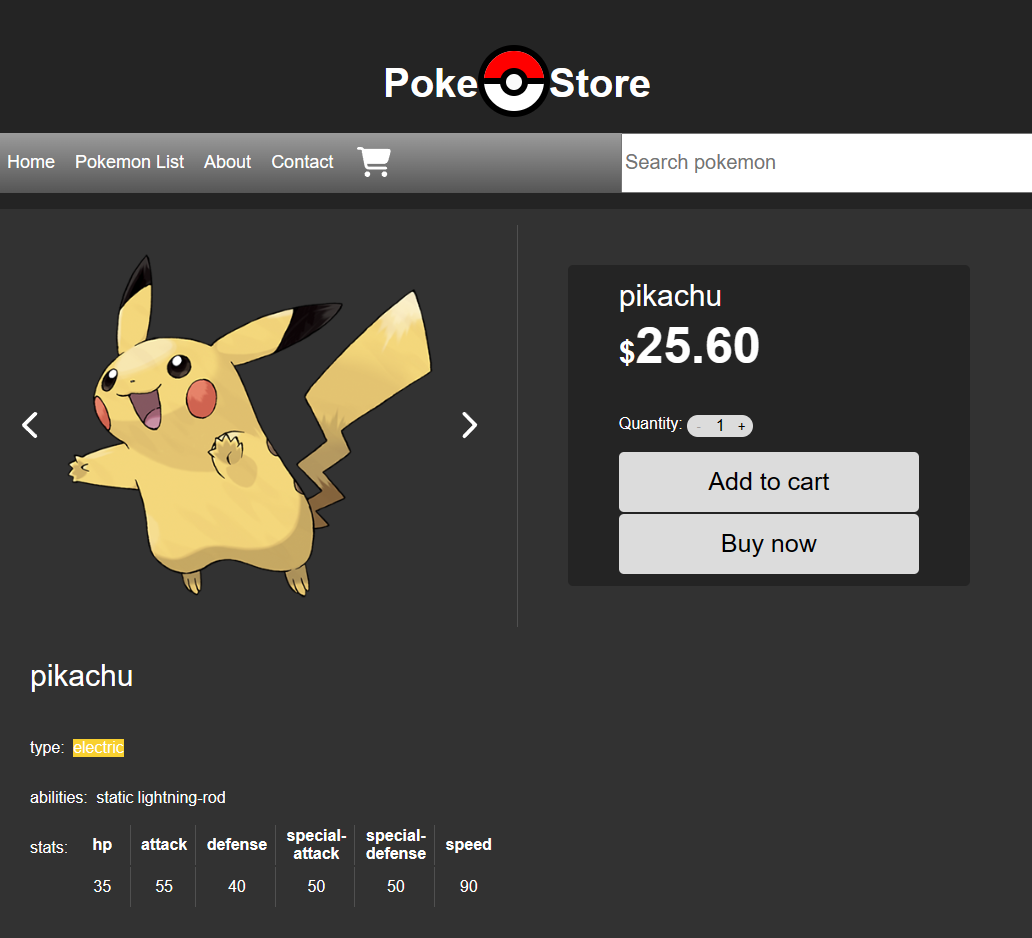This screenshot has height=938, width=1032.
Task: Select the hp stat column header
Action: tap(102, 845)
